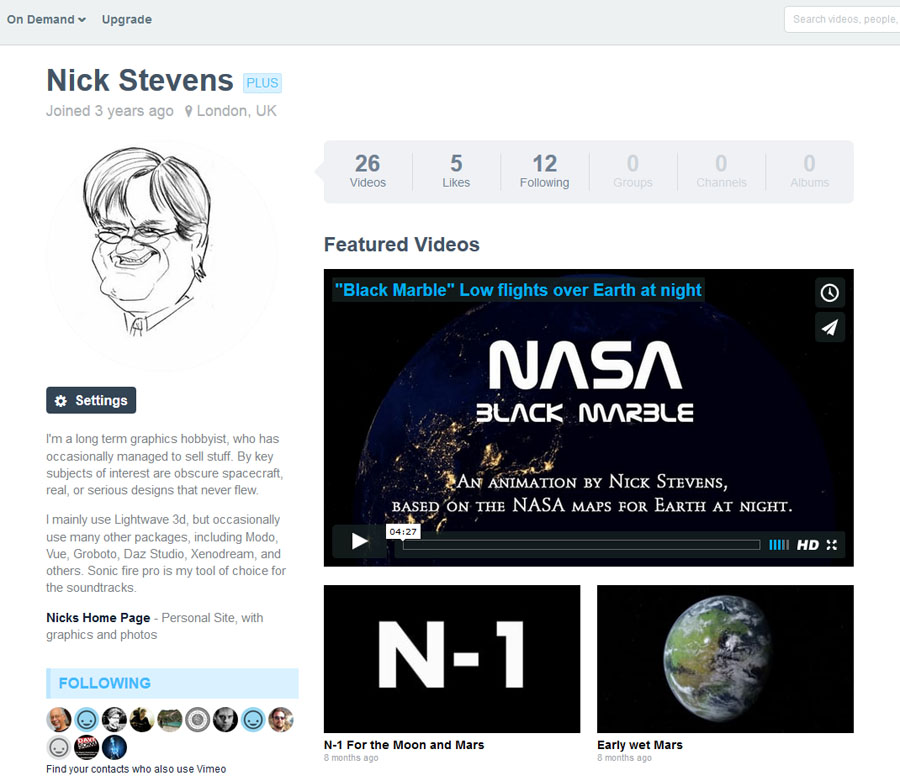This screenshot has width=900, height=781.
Task: Click Nick Stevens' caricature profile picture
Action: (x=160, y=254)
